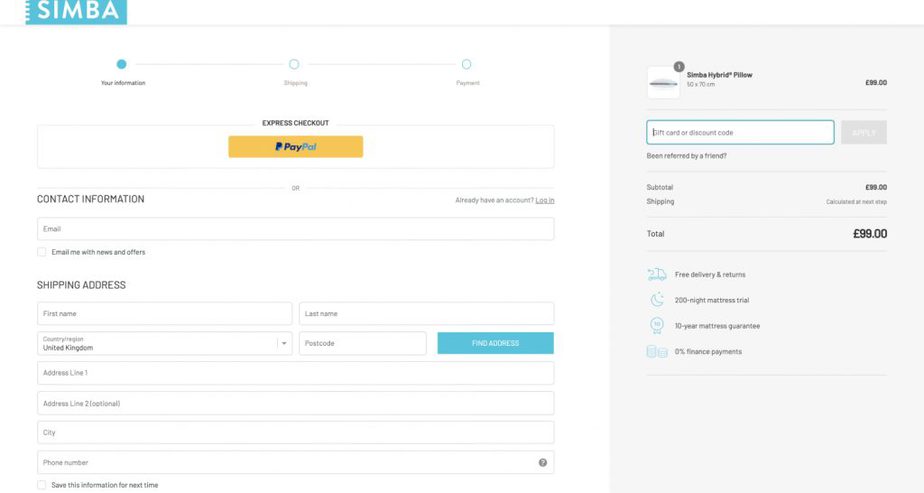The image size is (924, 493).
Task: Click the Apply discount button
Action: click(x=864, y=133)
